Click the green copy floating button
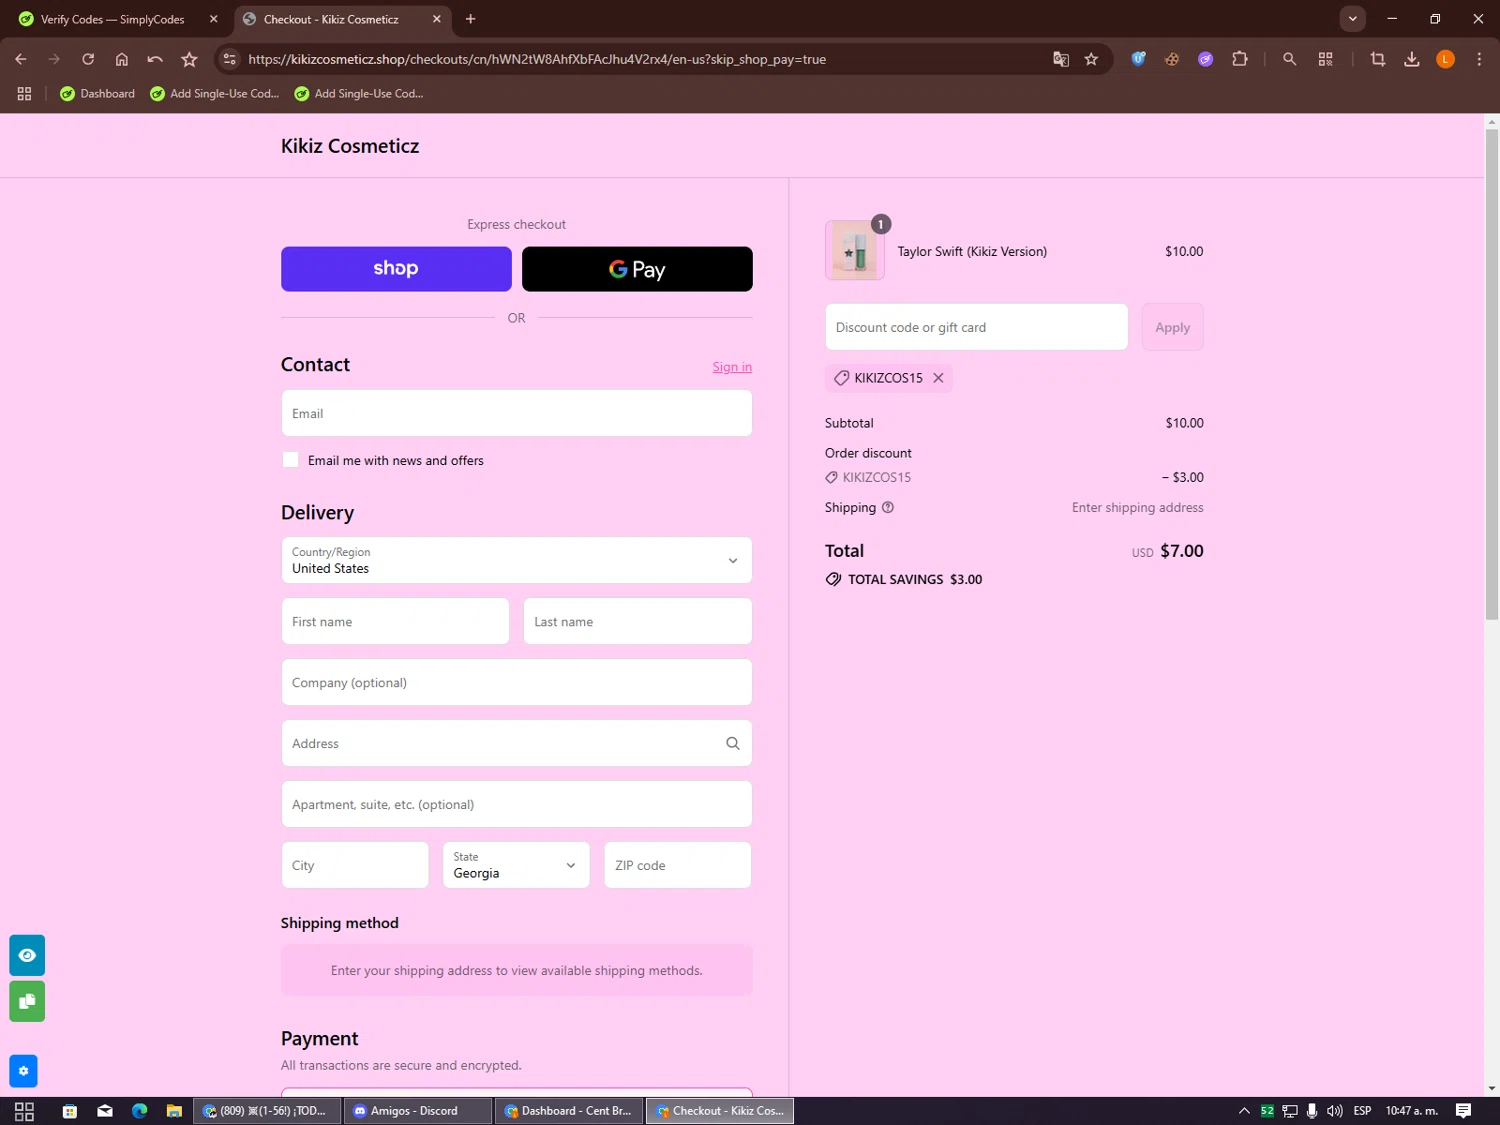This screenshot has height=1125, width=1500. point(27,1001)
